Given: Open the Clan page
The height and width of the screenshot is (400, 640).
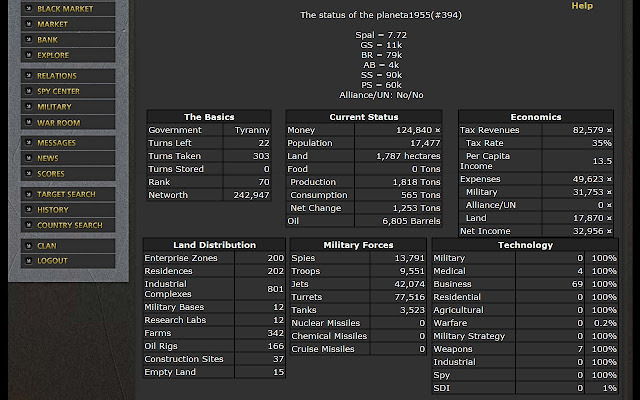Looking at the screenshot, I should 68,246.
